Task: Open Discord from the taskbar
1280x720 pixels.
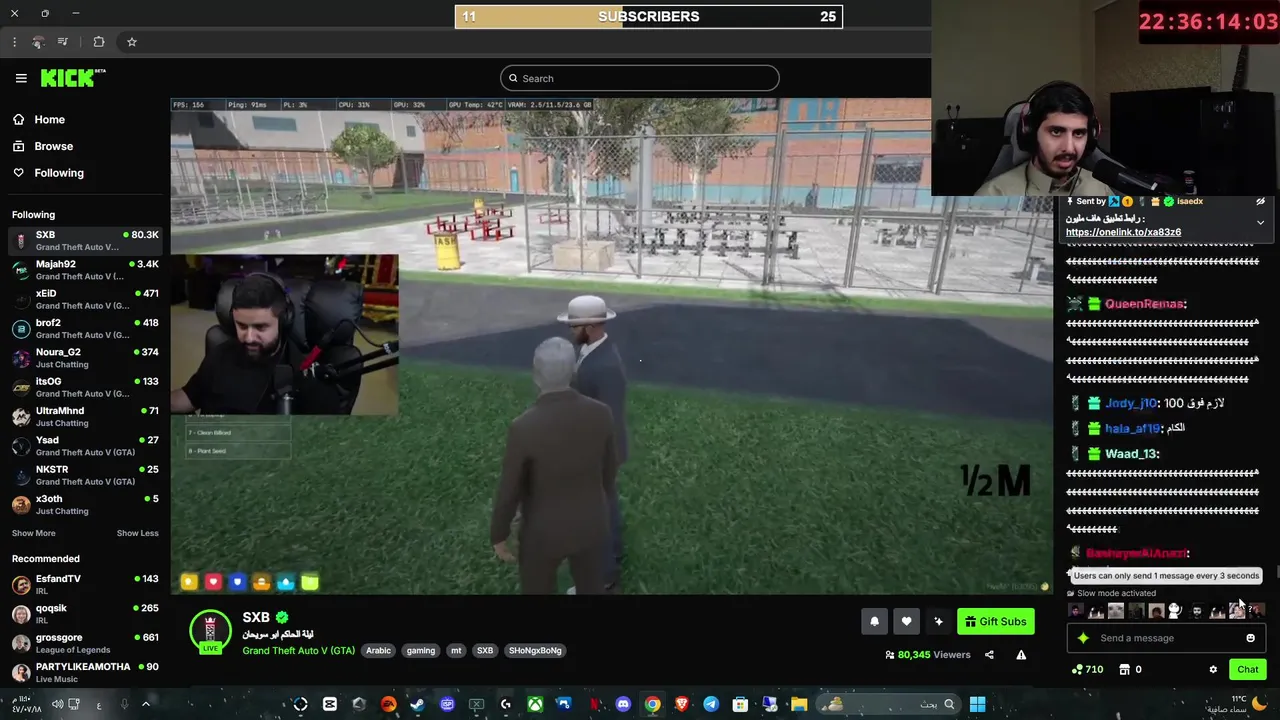Action: pos(623,704)
